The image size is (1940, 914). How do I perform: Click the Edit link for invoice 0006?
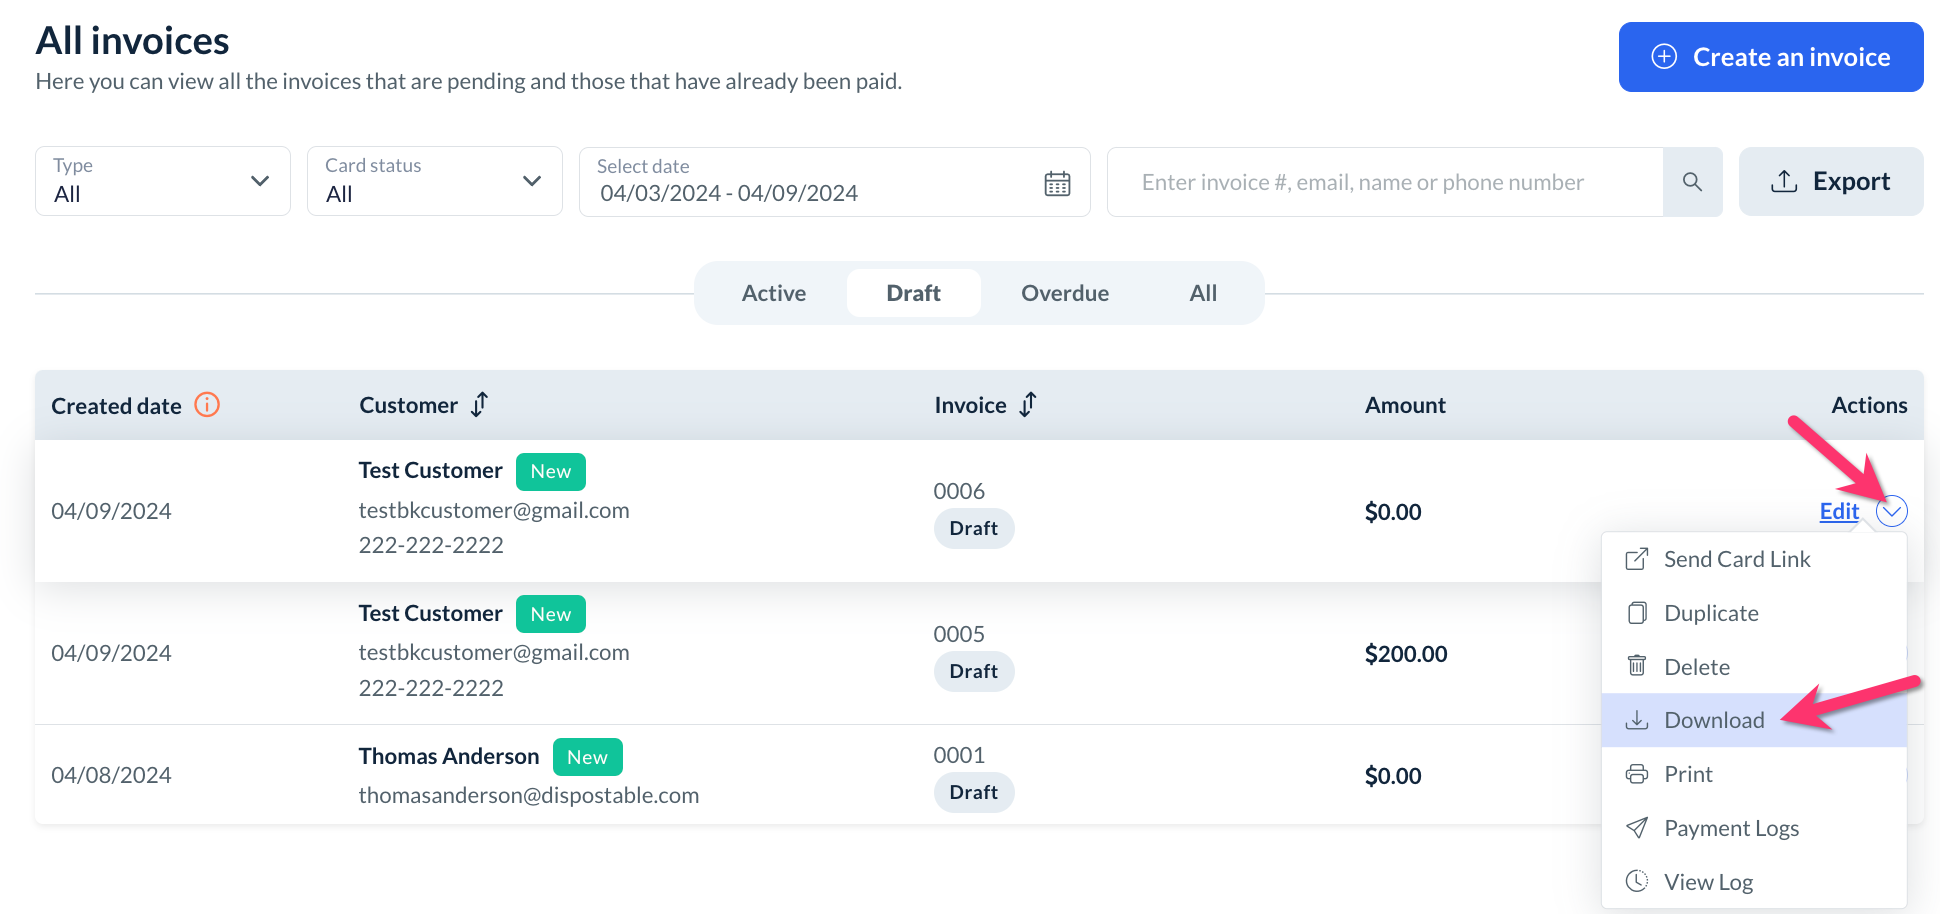point(1838,512)
